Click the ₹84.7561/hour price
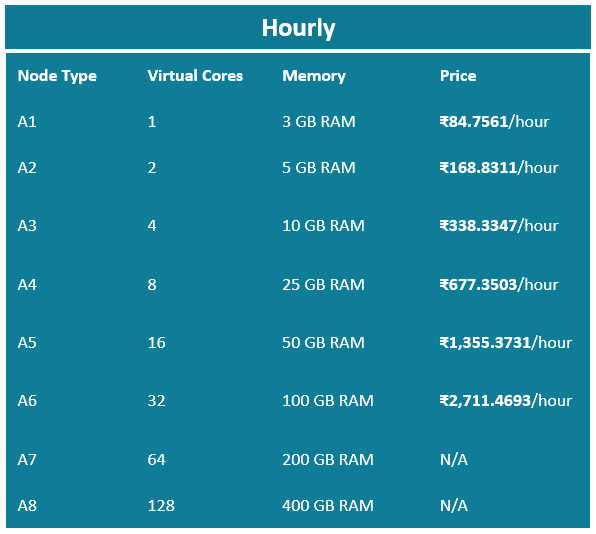 click(x=494, y=122)
